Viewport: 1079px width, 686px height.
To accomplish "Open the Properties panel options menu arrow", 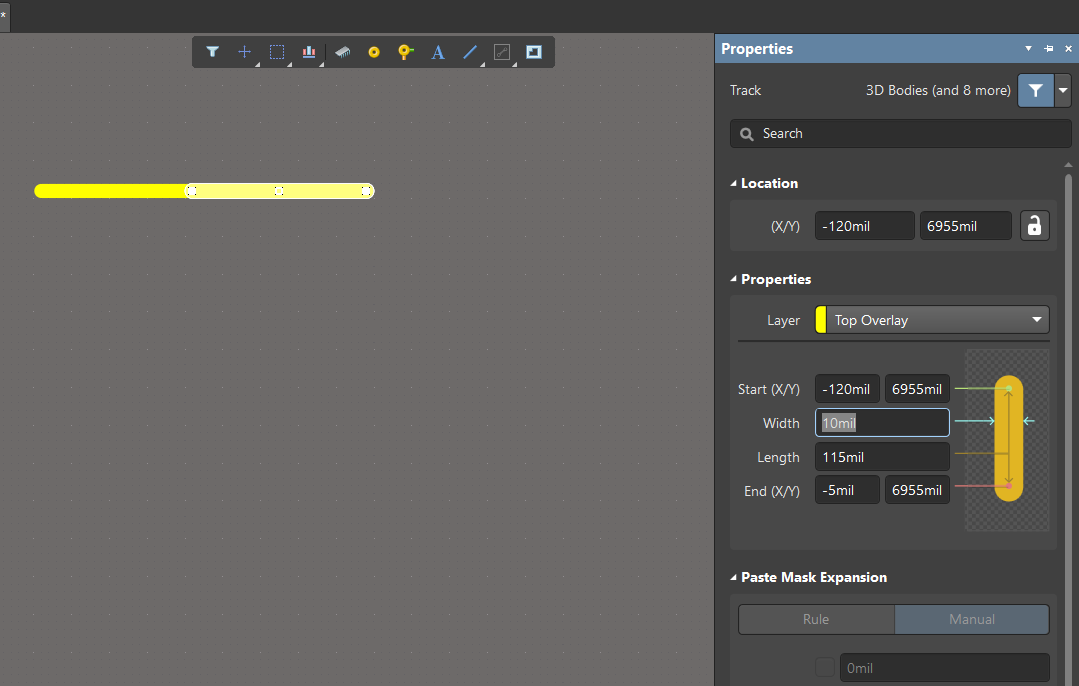I will [1028, 48].
